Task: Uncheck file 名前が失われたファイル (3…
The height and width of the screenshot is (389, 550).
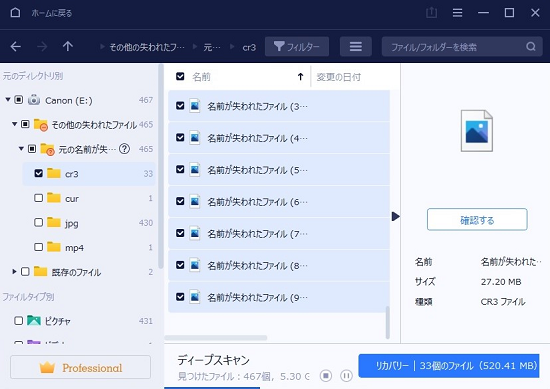Action: pos(180,105)
